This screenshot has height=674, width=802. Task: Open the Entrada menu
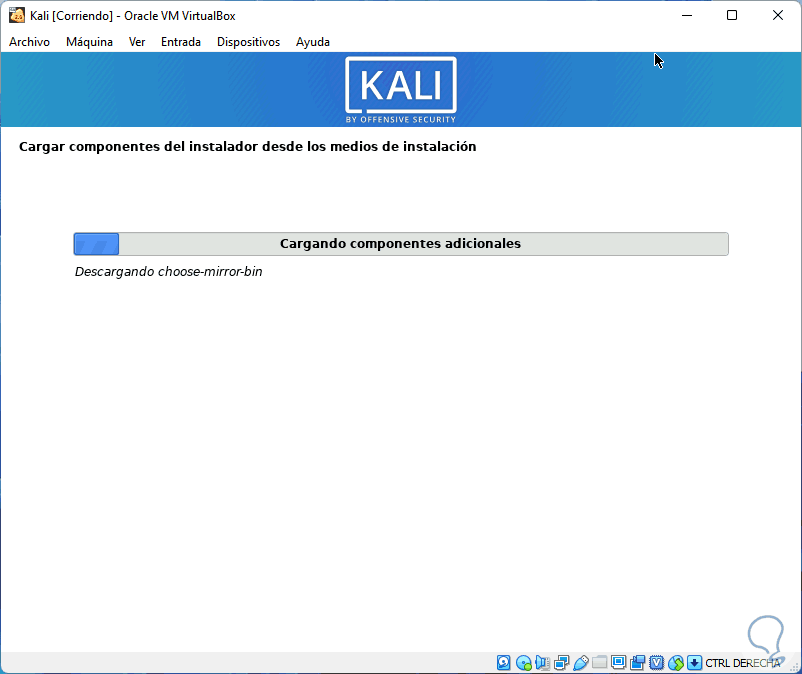coord(181,42)
